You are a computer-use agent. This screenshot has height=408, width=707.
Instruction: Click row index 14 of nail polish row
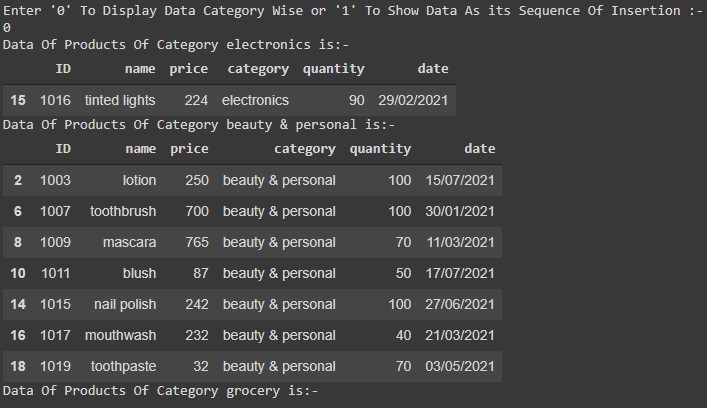pyautogui.click(x=18, y=304)
